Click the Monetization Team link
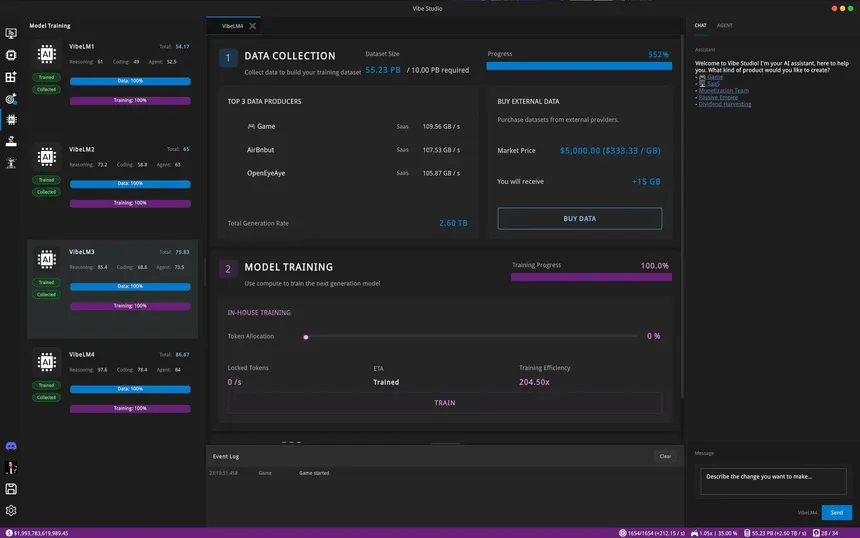Image resolution: width=860 pixels, height=538 pixels. tap(723, 90)
